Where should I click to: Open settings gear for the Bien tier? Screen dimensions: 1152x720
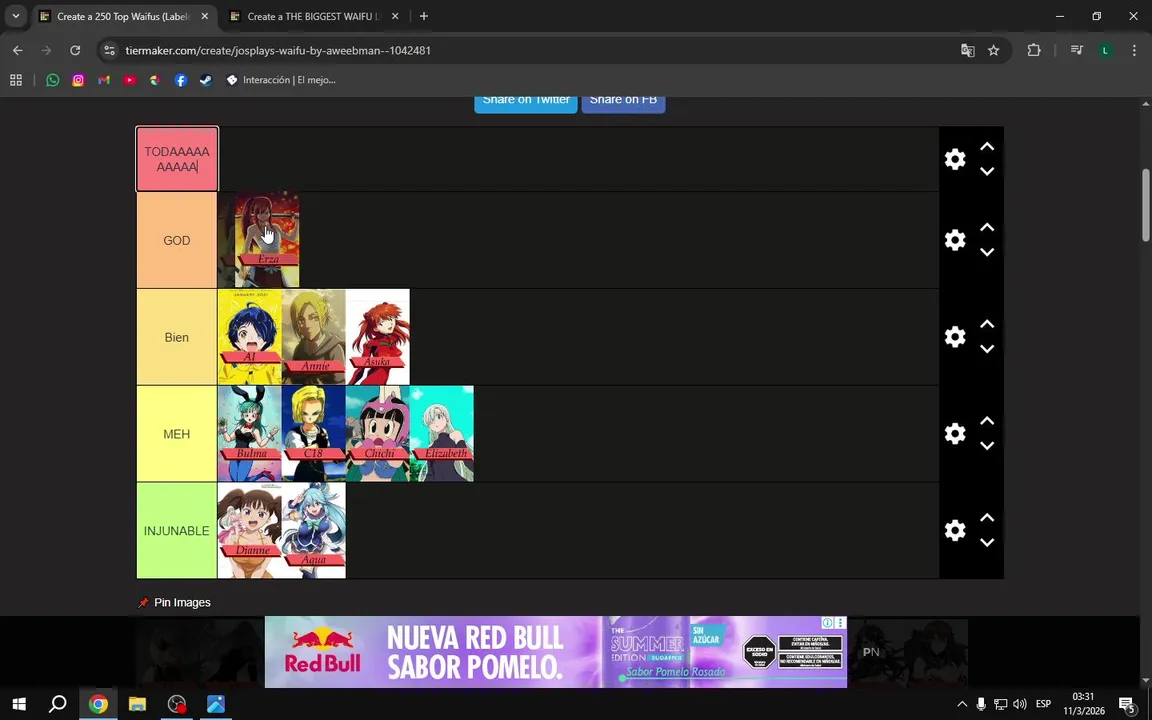click(954, 337)
